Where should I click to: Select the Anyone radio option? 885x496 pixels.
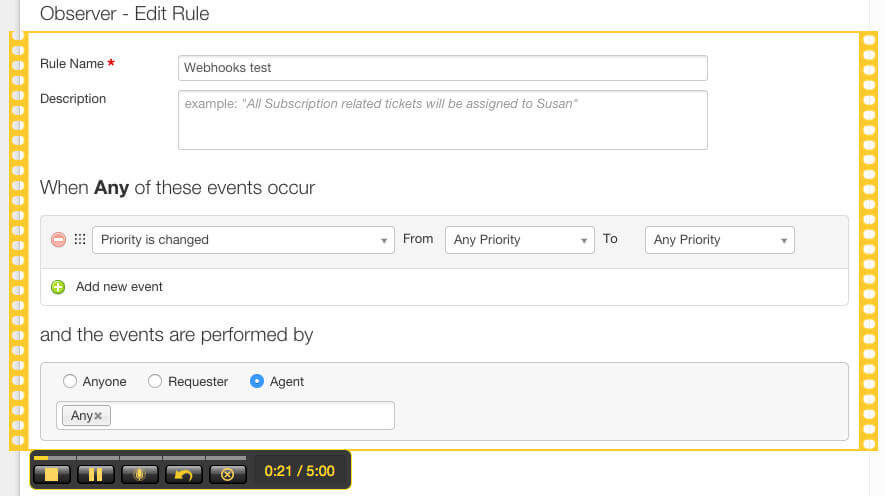pos(70,381)
